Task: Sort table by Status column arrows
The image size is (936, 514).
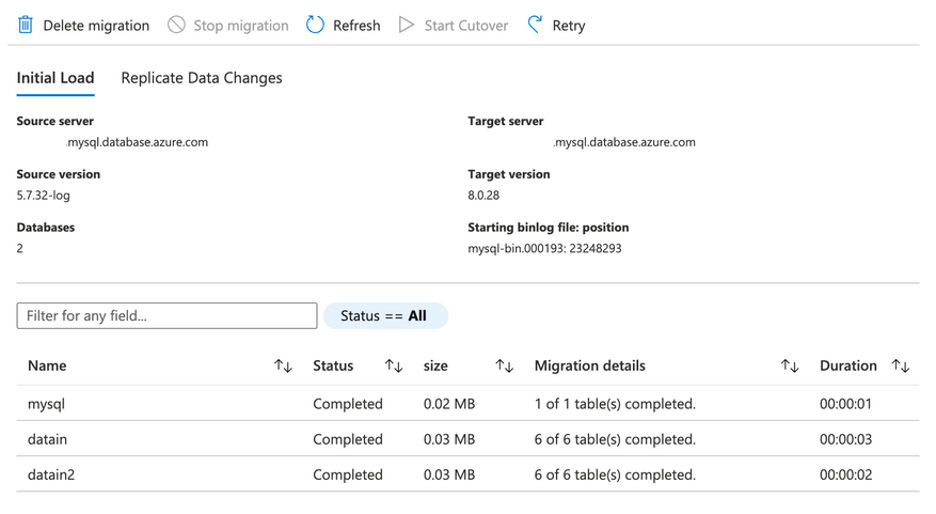Action: (x=393, y=366)
